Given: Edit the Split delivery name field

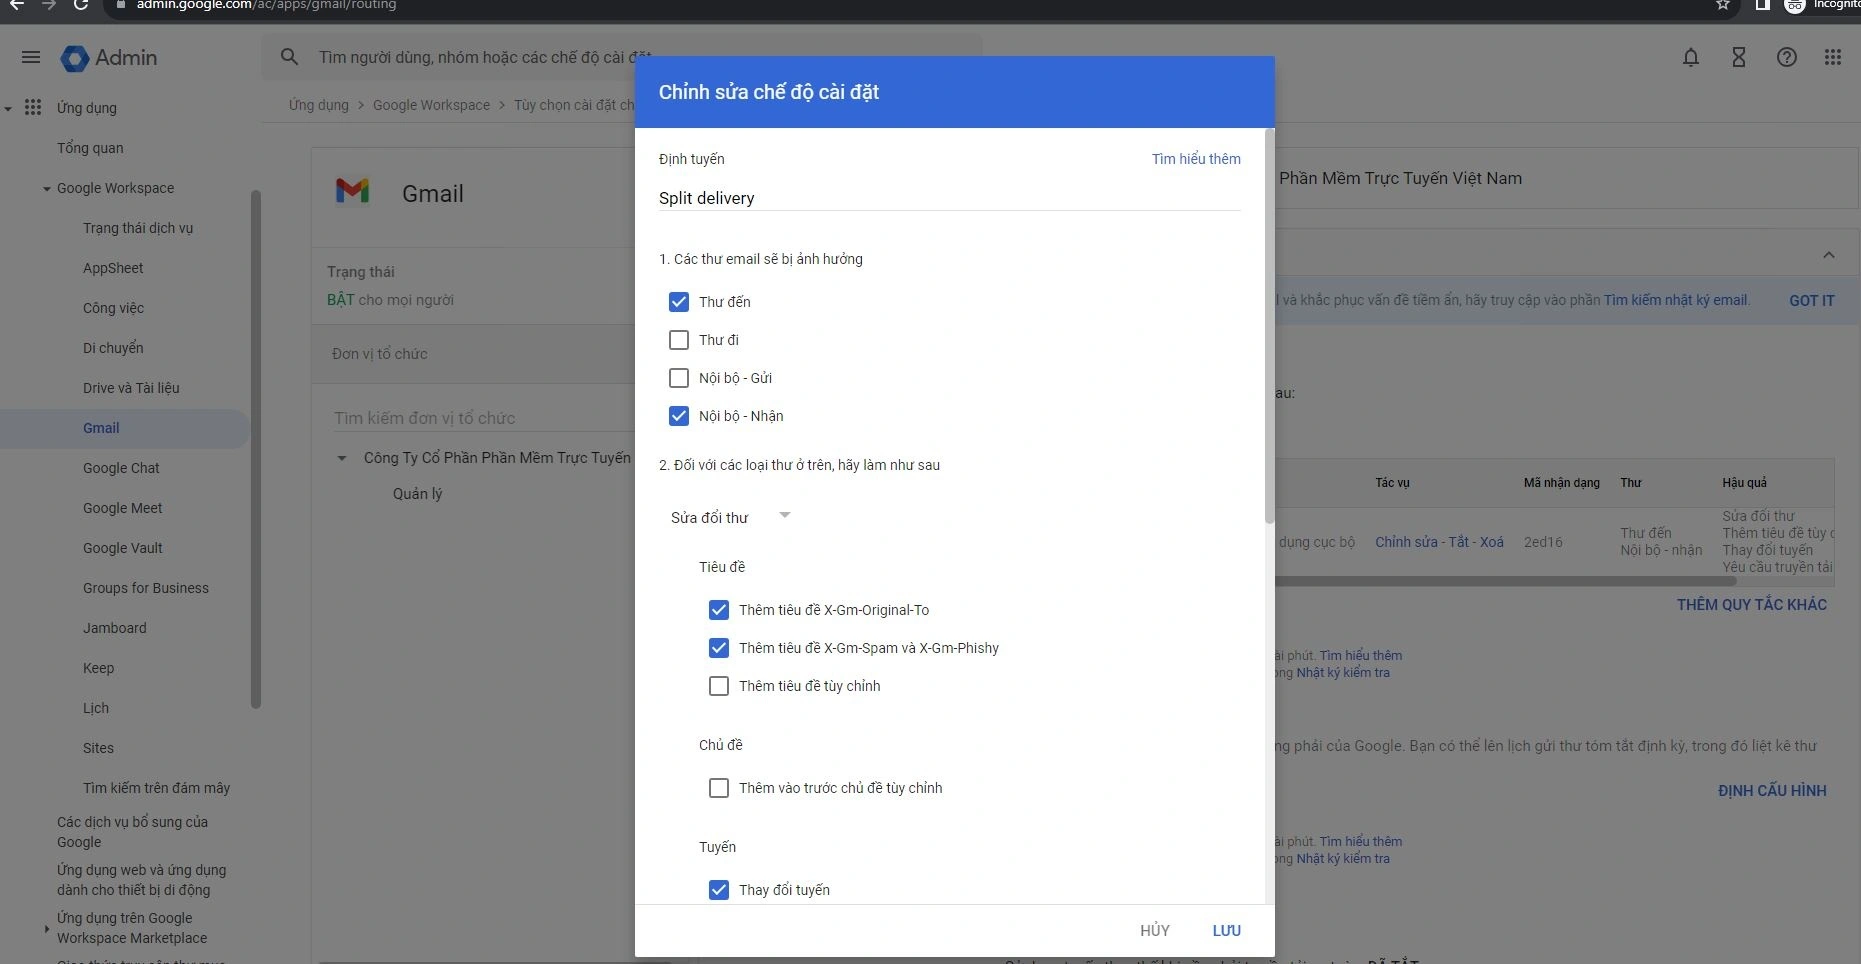Looking at the screenshot, I should click(949, 198).
